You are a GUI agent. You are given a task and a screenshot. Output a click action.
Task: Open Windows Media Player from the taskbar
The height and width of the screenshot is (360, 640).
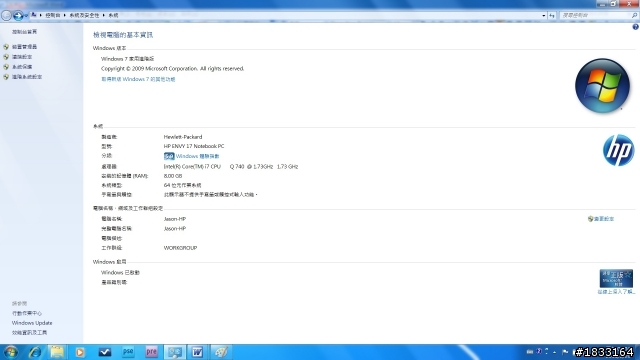tap(80, 352)
